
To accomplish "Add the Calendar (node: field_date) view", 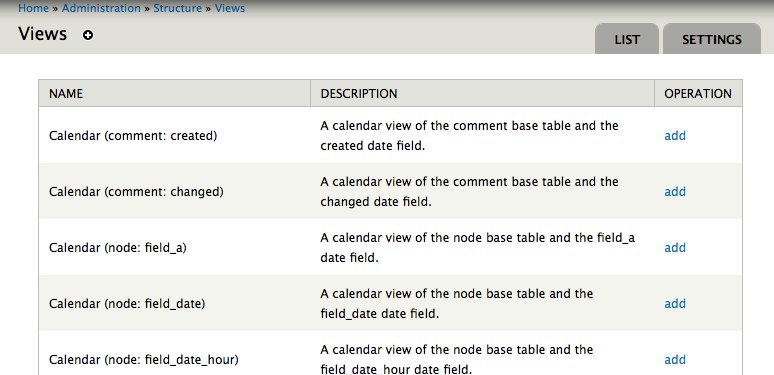I will [675, 303].
